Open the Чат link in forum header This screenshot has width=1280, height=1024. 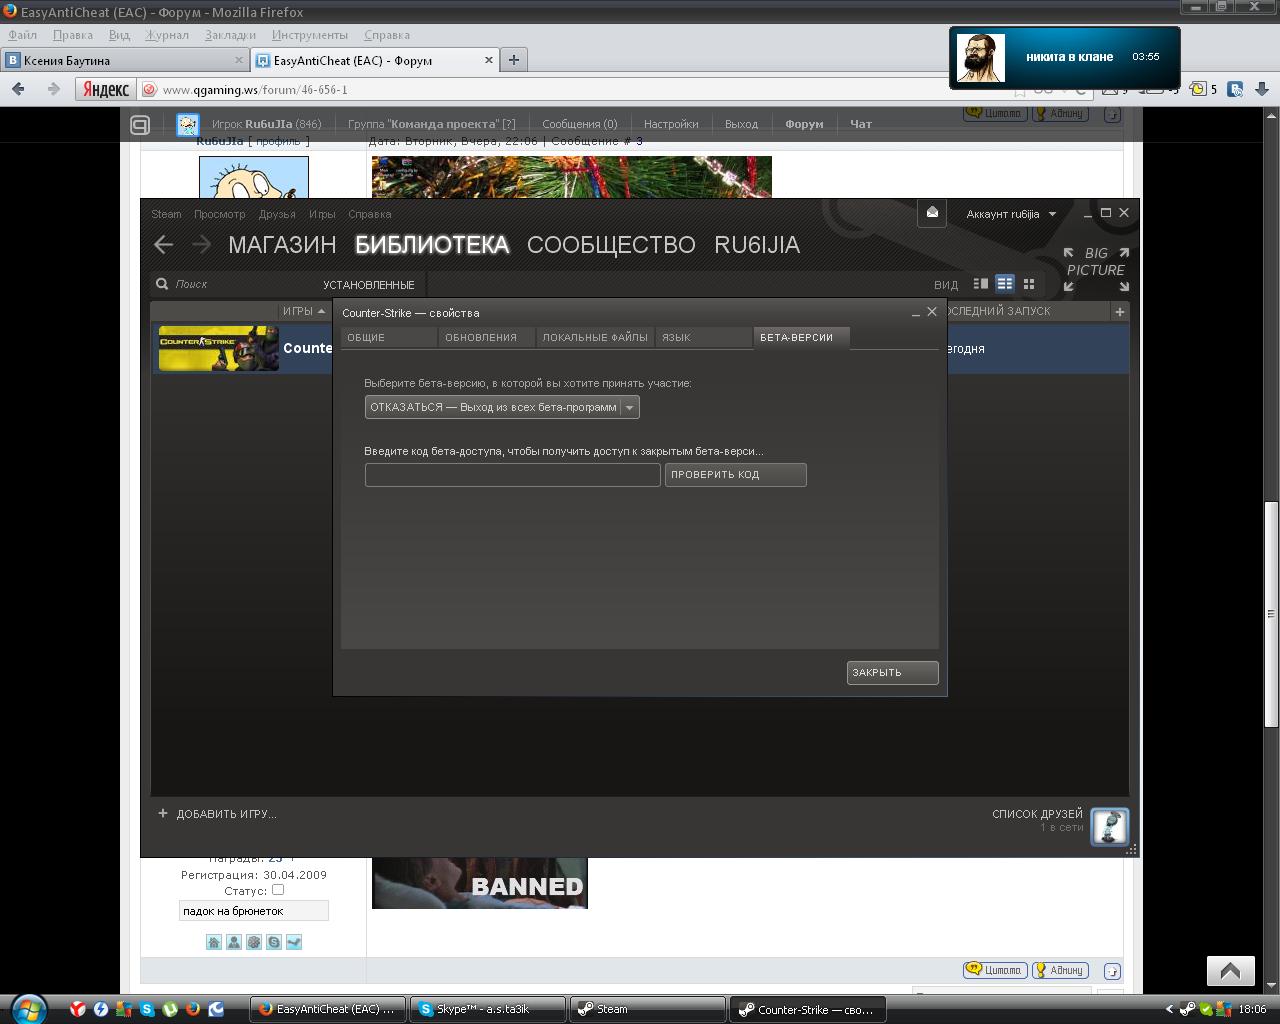click(861, 124)
